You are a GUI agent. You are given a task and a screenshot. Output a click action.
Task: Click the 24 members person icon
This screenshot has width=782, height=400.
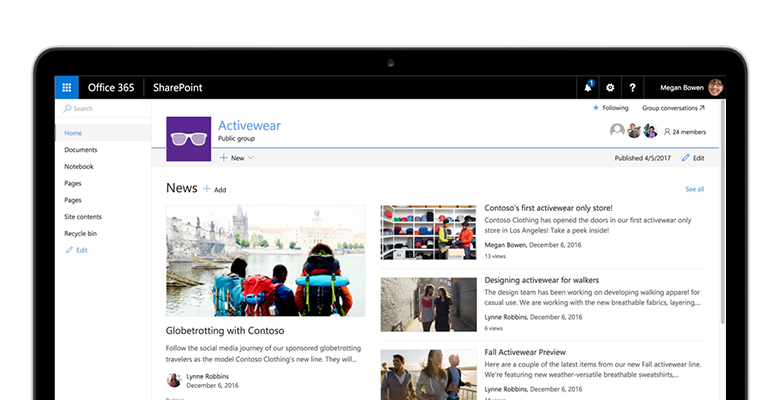(667, 132)
